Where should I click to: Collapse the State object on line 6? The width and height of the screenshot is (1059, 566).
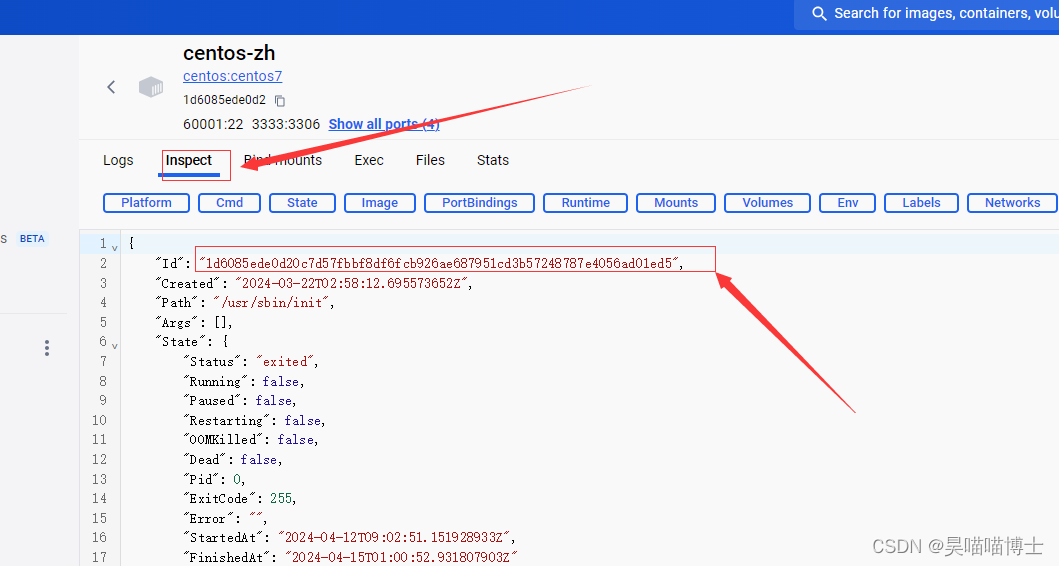click(115, 346)
